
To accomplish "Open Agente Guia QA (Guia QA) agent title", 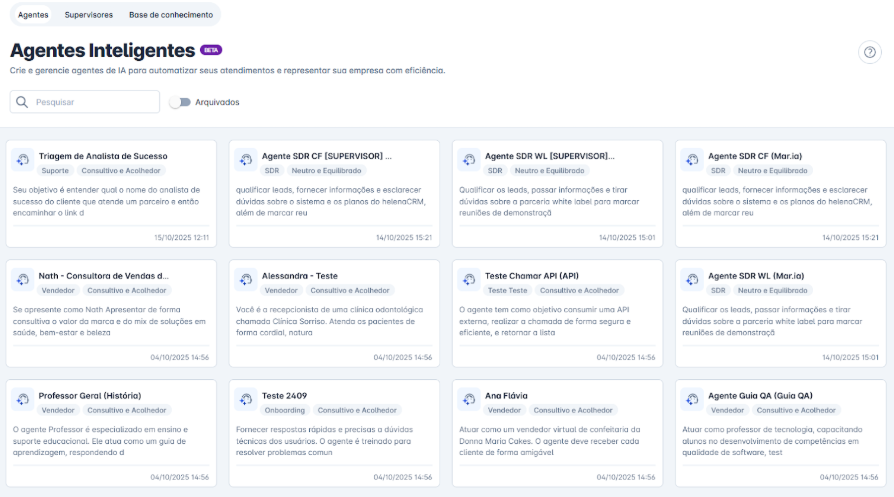I will 761,396.
